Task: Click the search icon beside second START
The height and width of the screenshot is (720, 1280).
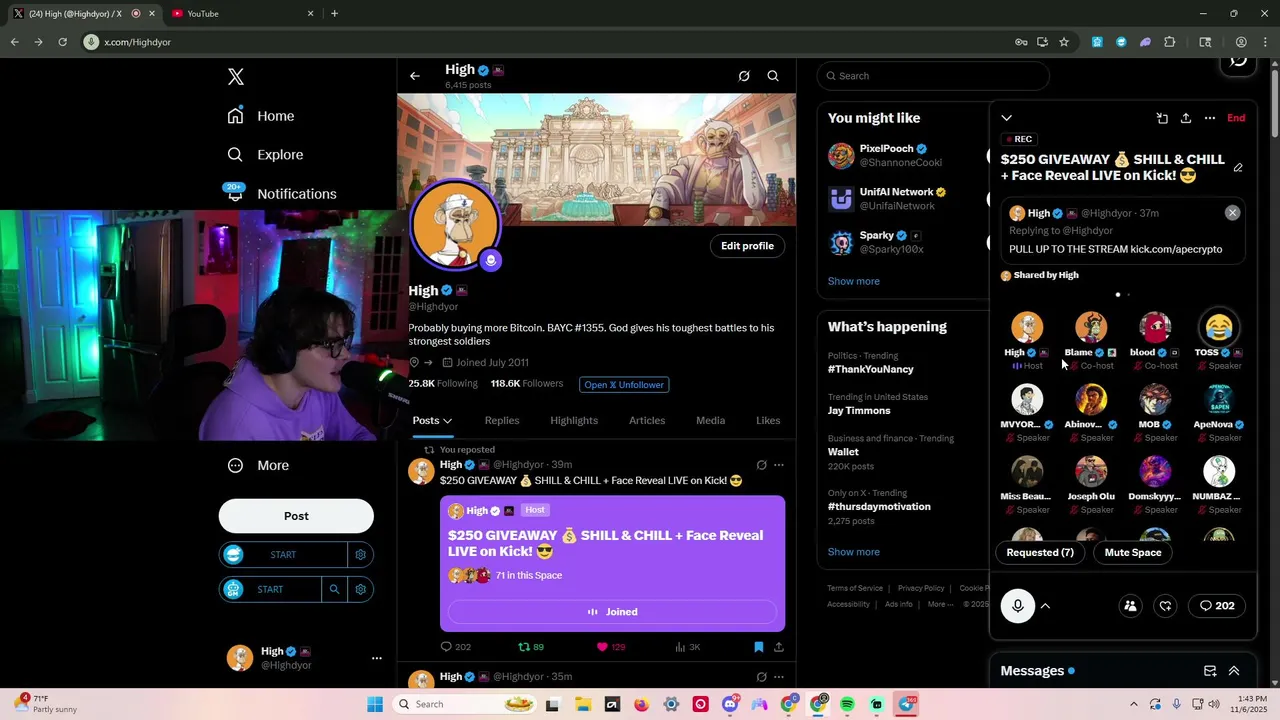Action: coord(335,590)
